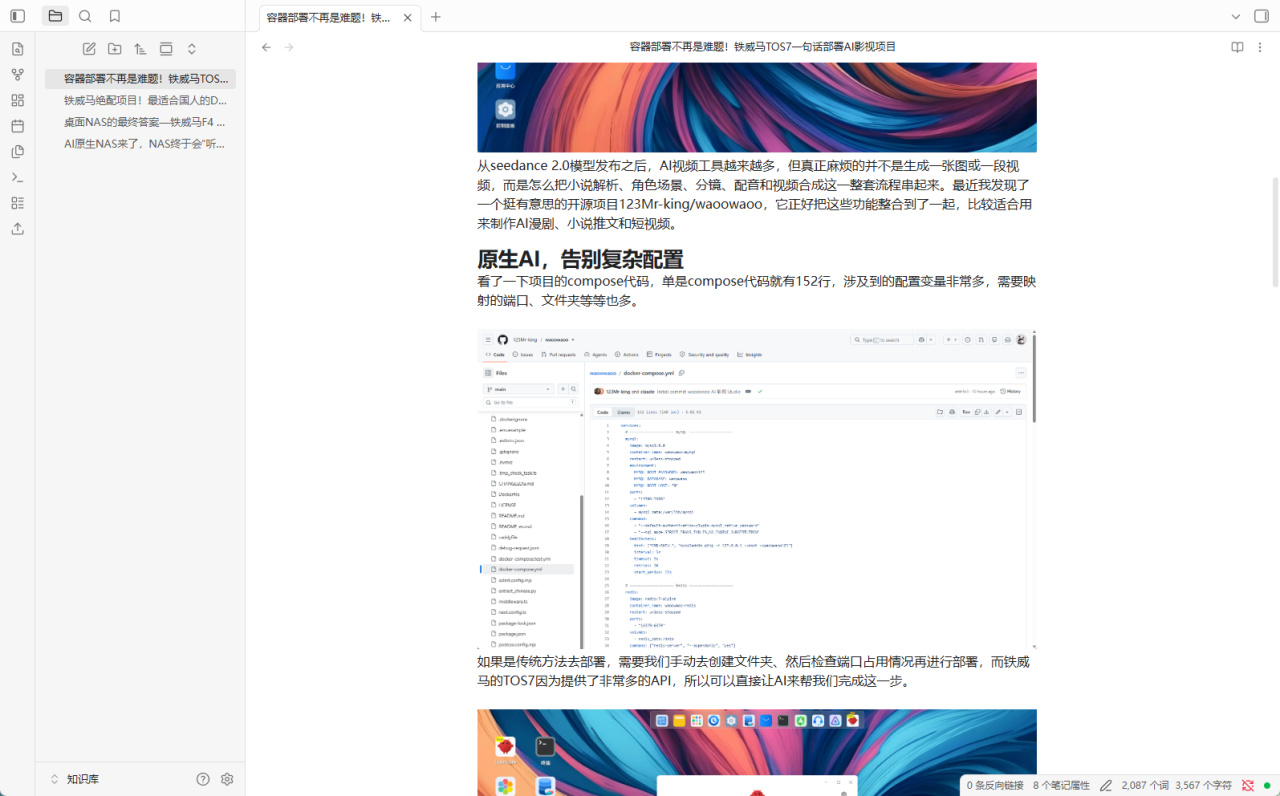Open the file explorer folder tab
This screenshot has height=796, width=1280.
coord(55,16)
